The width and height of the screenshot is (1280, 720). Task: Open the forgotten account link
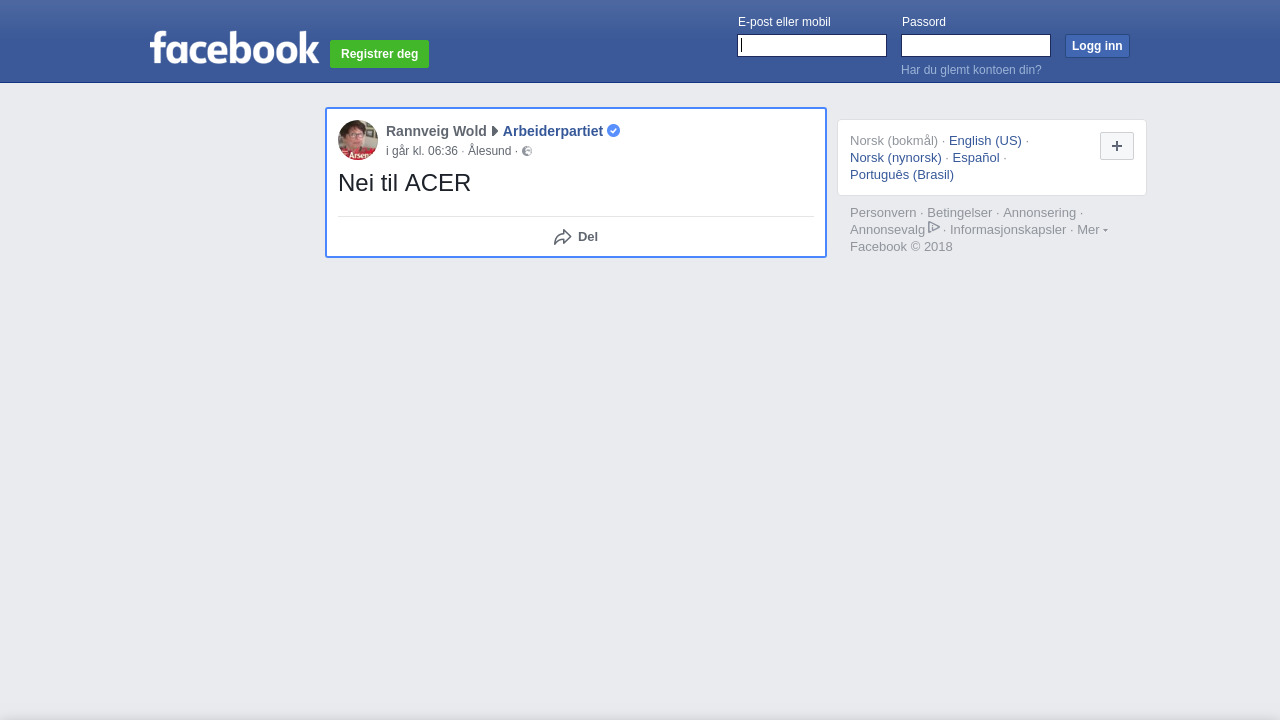971,70
